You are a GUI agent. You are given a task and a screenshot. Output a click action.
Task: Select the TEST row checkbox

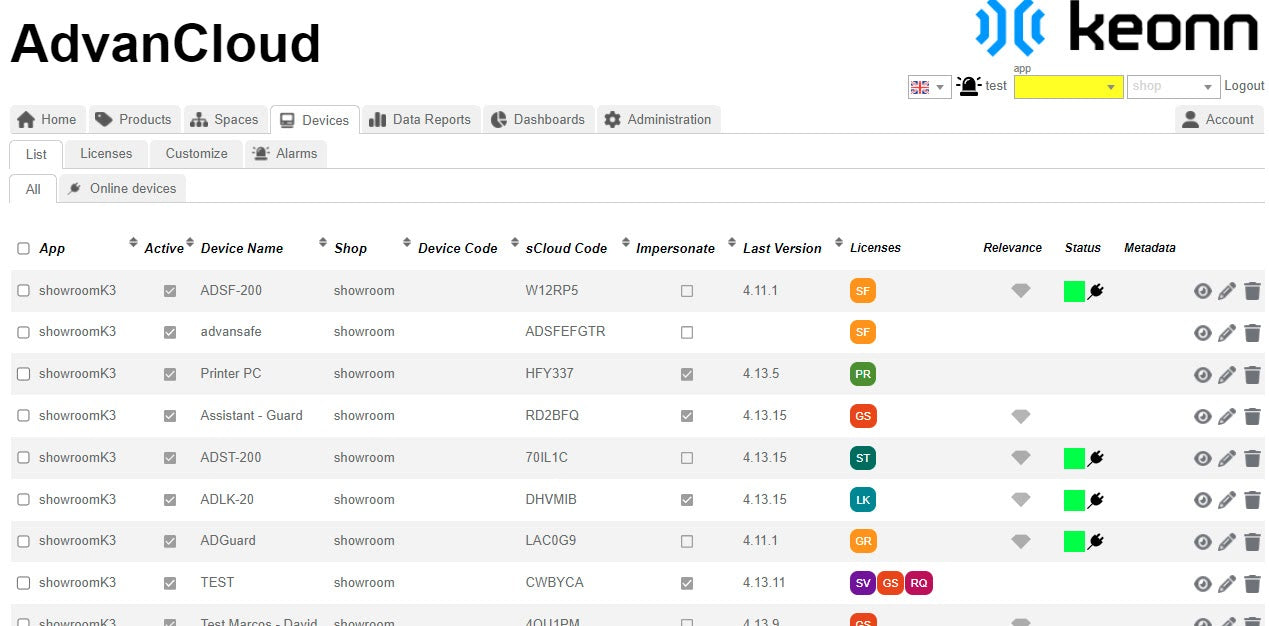point(24,583)
